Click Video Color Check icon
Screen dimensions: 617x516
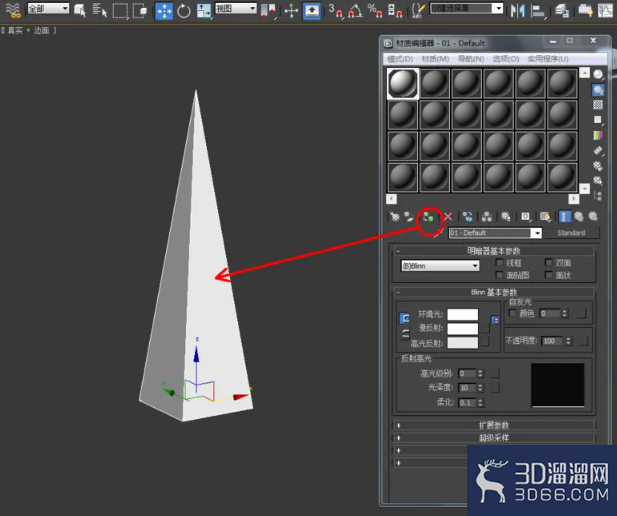tap(598, 135)
